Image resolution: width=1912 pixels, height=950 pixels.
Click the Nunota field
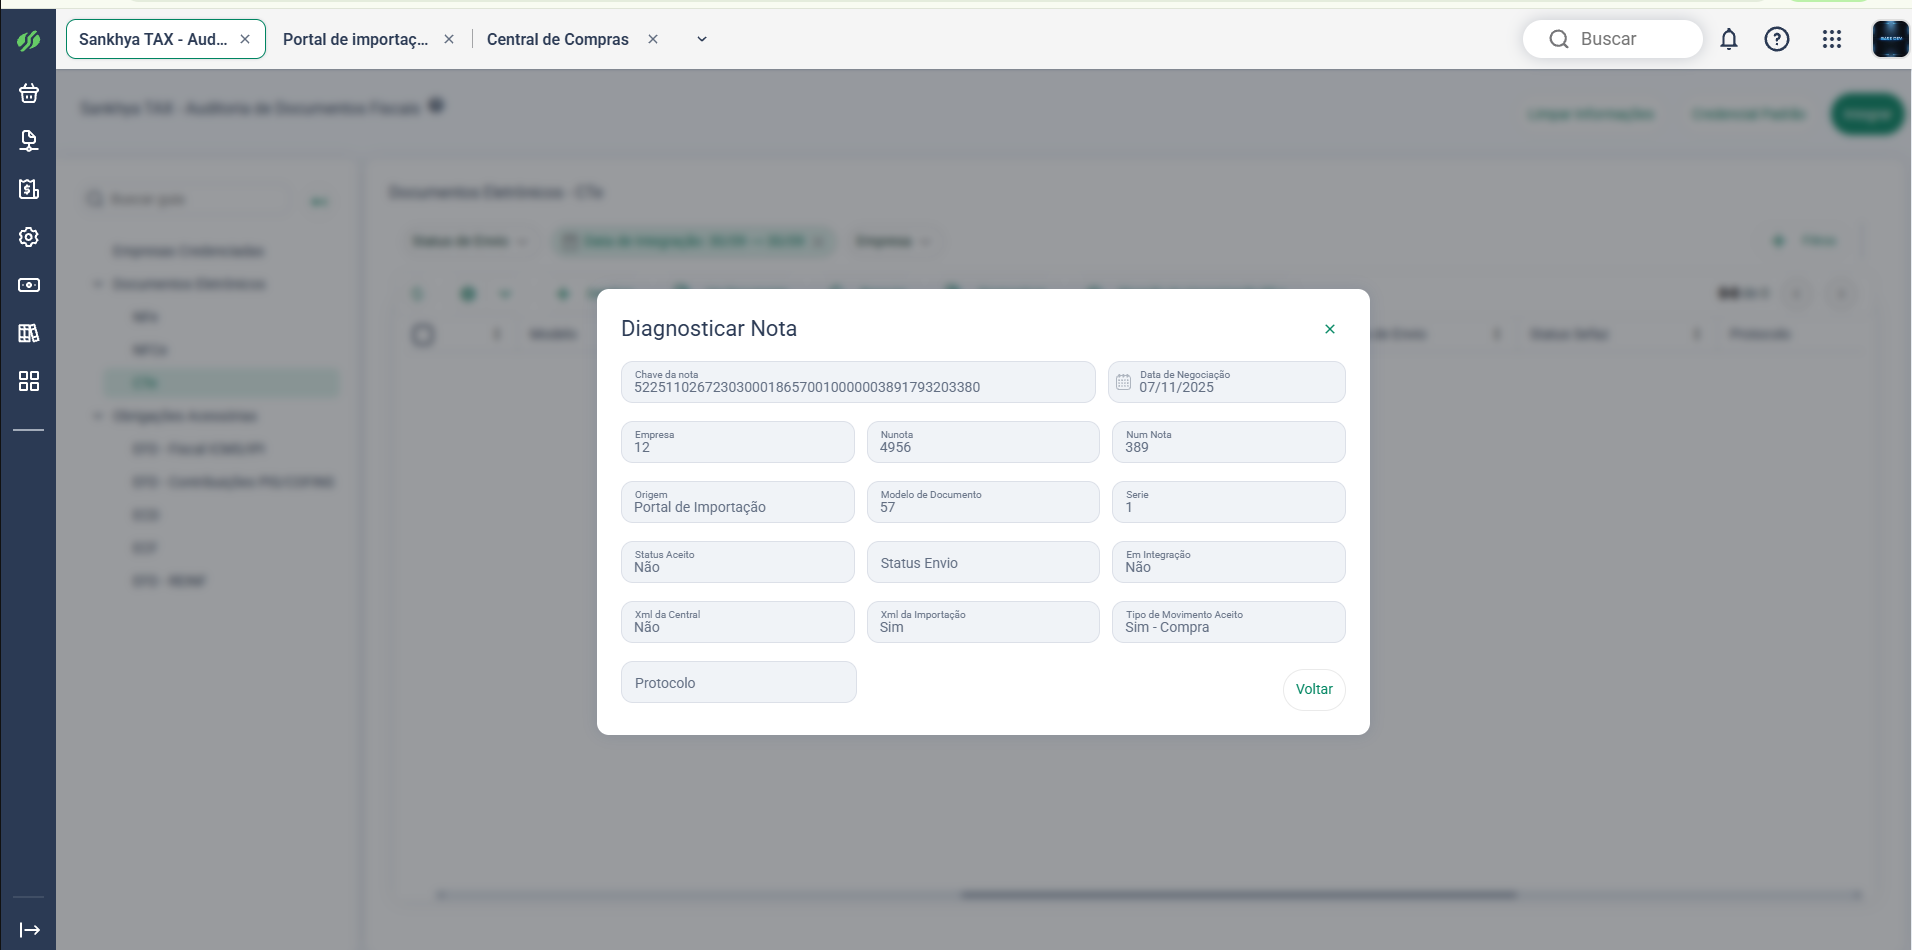pos(983,442)
